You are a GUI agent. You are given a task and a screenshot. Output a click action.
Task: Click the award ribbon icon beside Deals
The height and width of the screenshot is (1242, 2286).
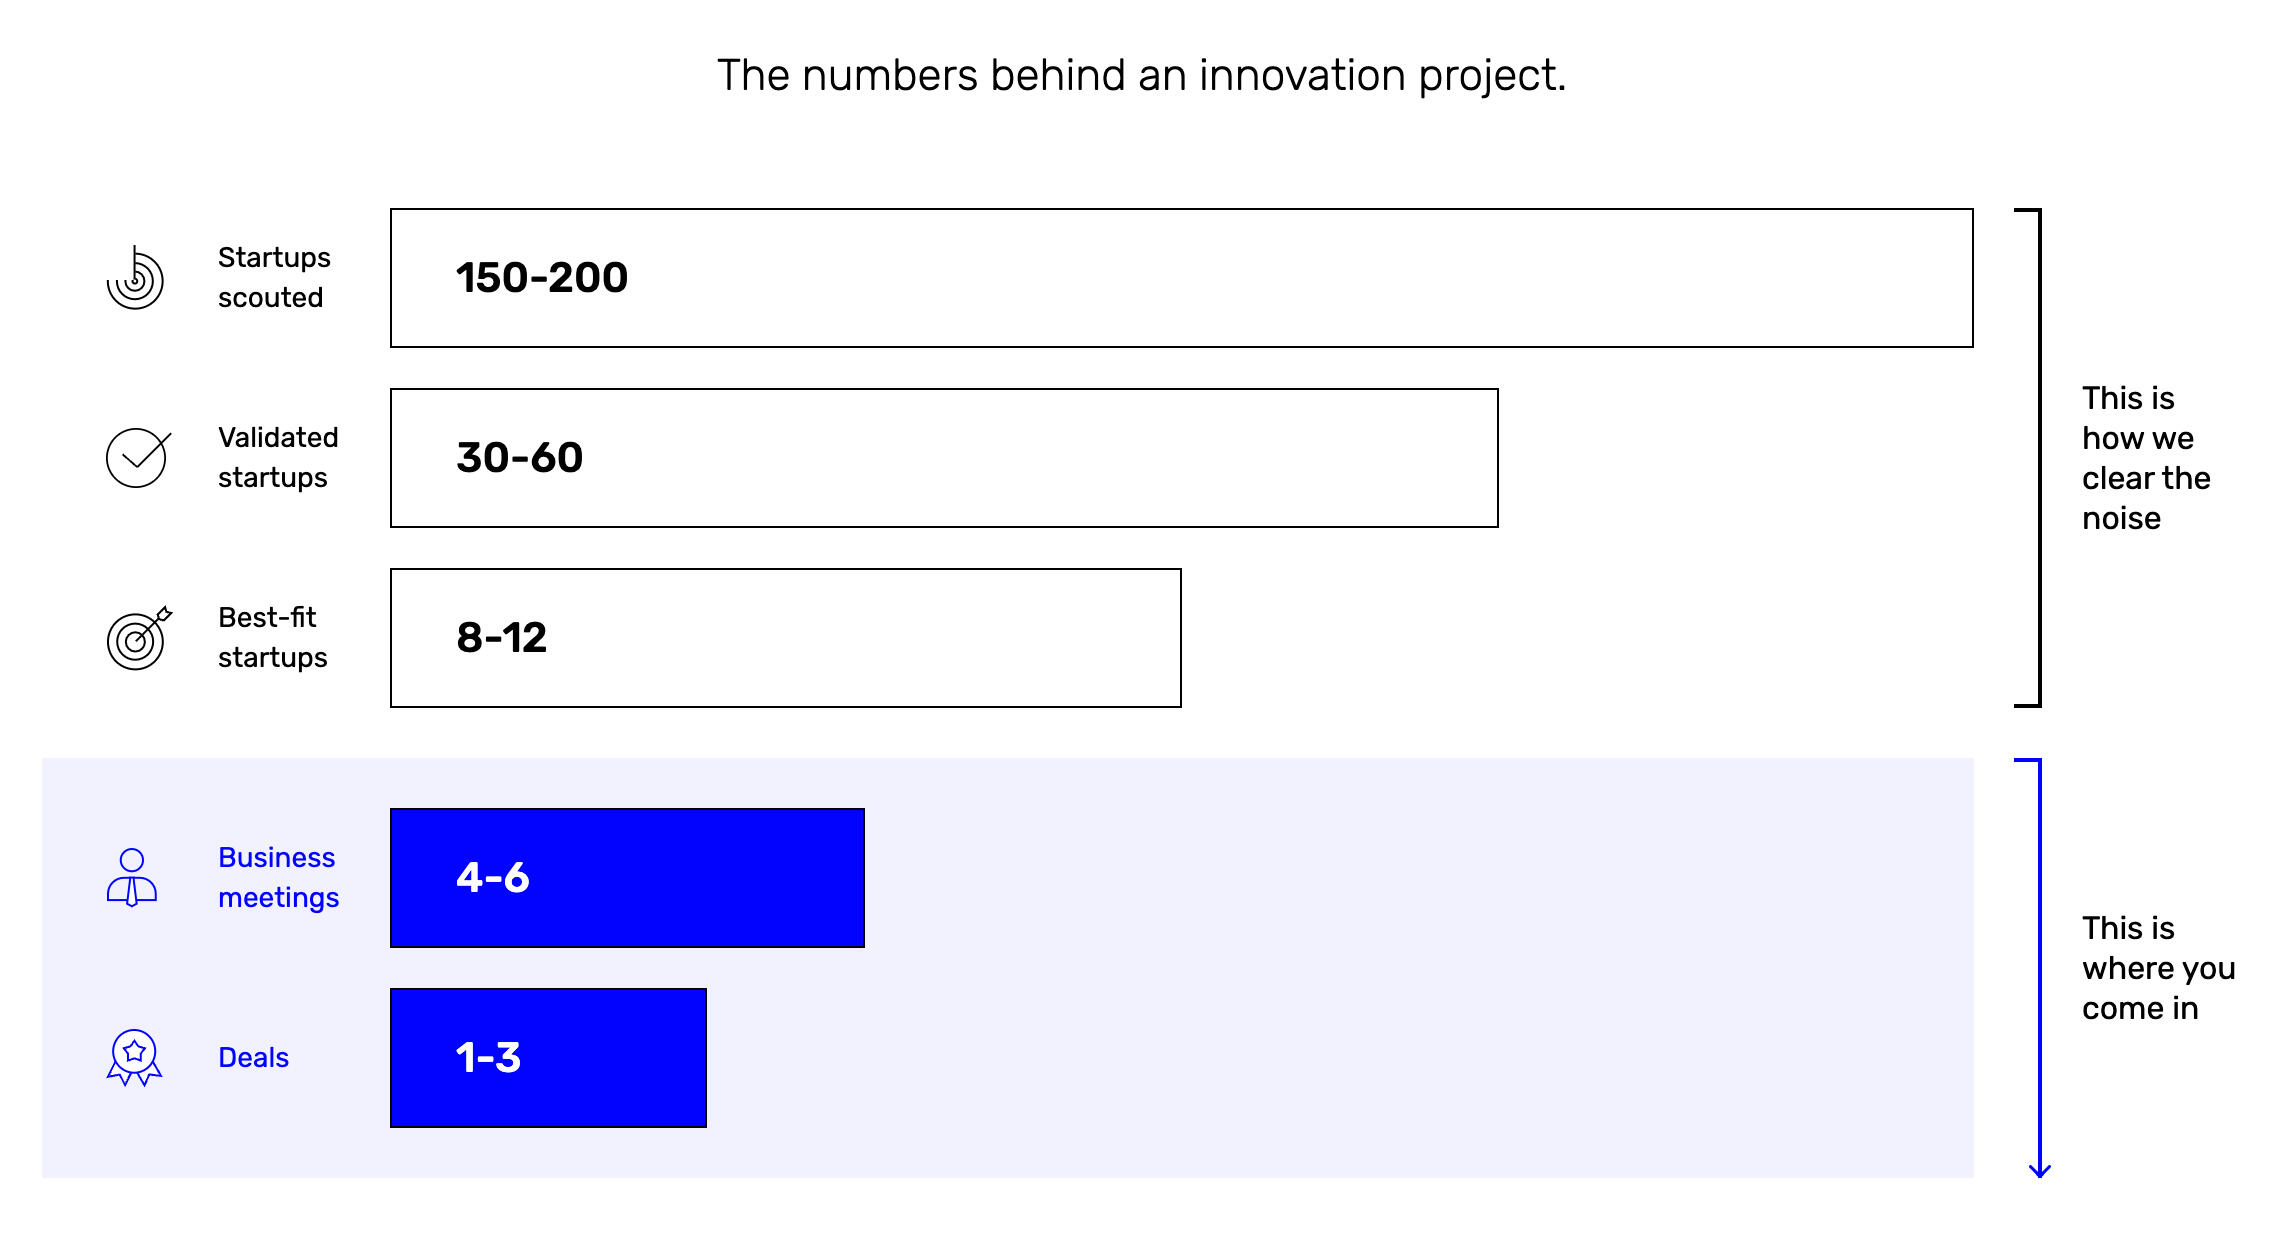(134, 1057)
